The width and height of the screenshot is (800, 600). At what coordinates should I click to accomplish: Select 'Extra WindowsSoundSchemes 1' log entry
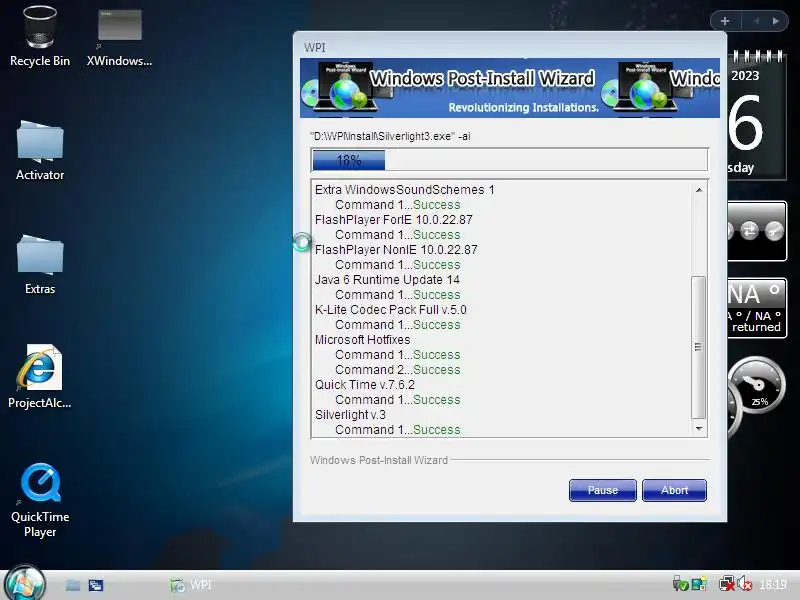[x=405, y=190]
